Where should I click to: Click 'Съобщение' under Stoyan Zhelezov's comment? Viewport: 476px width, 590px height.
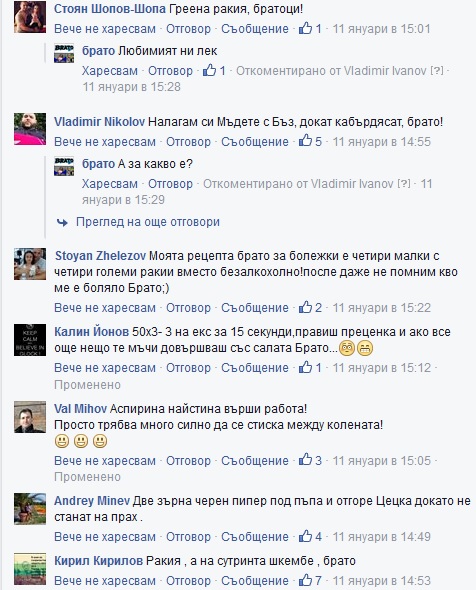click(x=255, y=308)
